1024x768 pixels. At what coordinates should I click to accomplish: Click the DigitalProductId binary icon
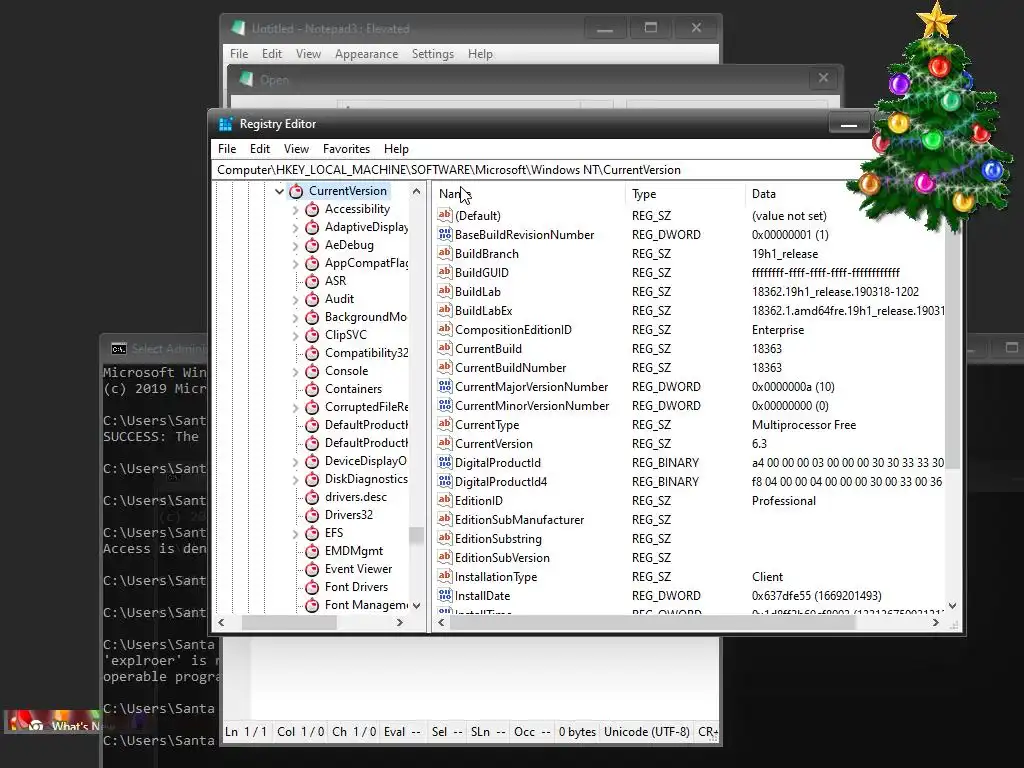click(x=445, y=462)
